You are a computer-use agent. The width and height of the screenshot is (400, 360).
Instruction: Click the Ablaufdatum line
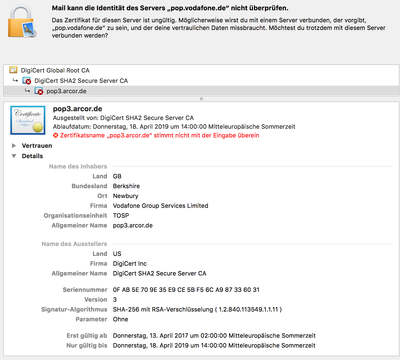pyautogui.click(x=174, y=127)
